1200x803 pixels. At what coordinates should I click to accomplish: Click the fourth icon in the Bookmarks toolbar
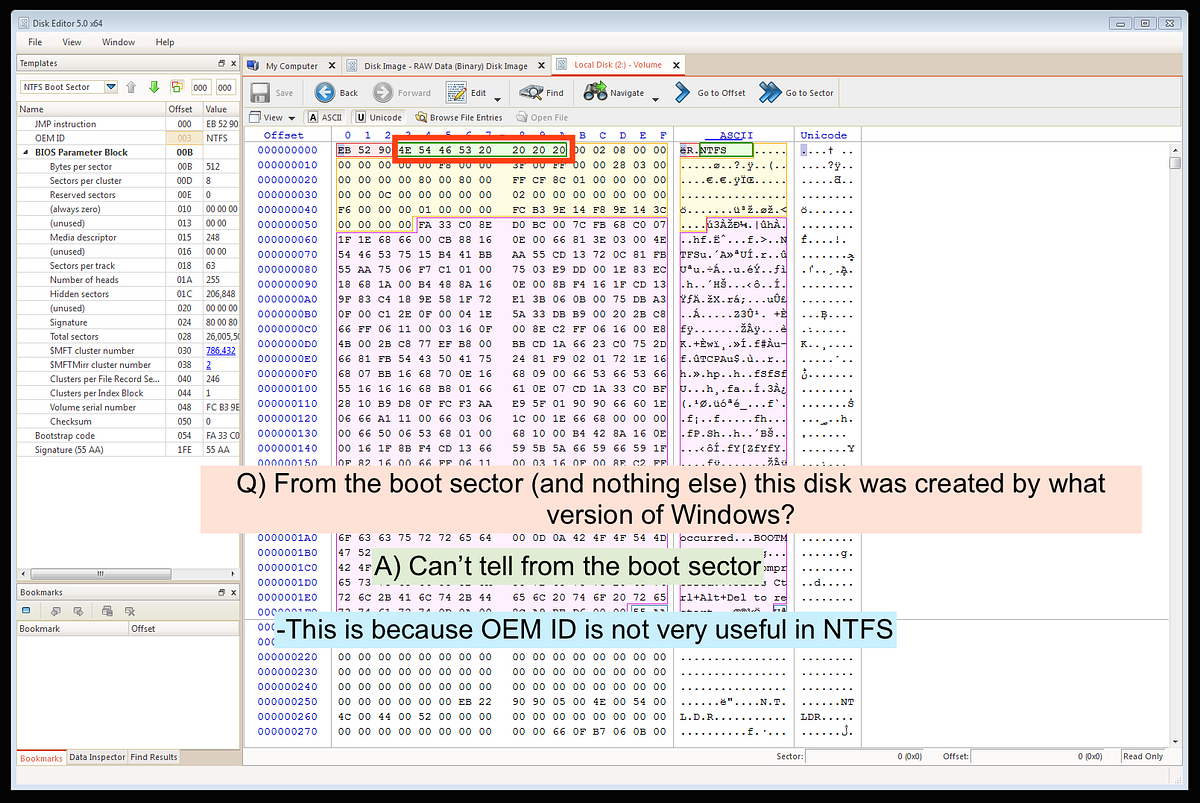[105, 610]
